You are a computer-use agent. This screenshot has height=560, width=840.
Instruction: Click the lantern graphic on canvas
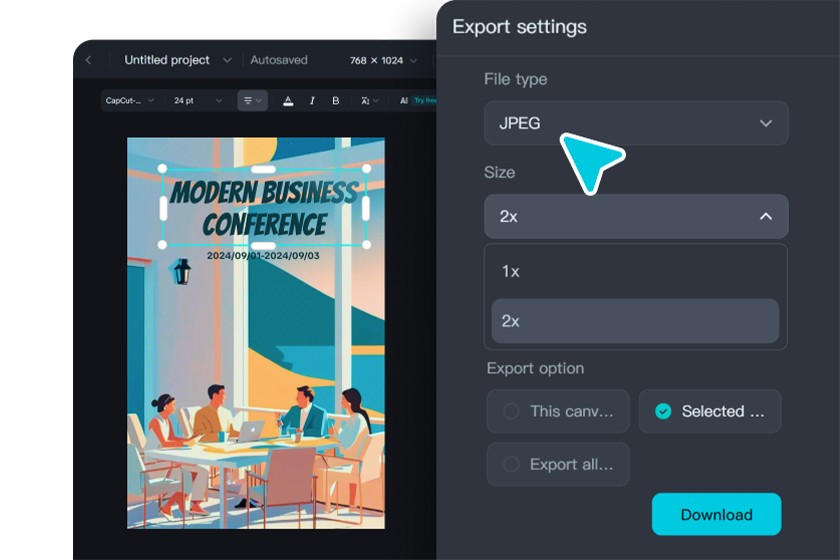[x=182, y=271]
